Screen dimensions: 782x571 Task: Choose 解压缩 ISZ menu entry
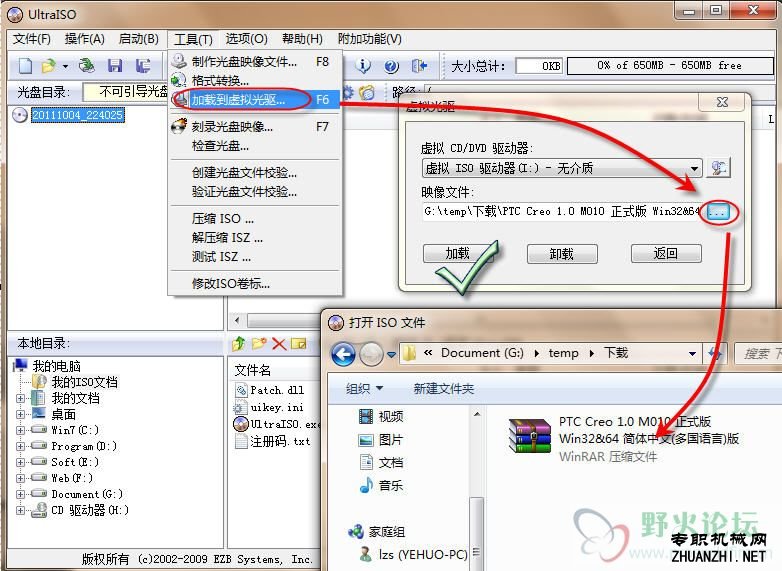coord(254,237)
